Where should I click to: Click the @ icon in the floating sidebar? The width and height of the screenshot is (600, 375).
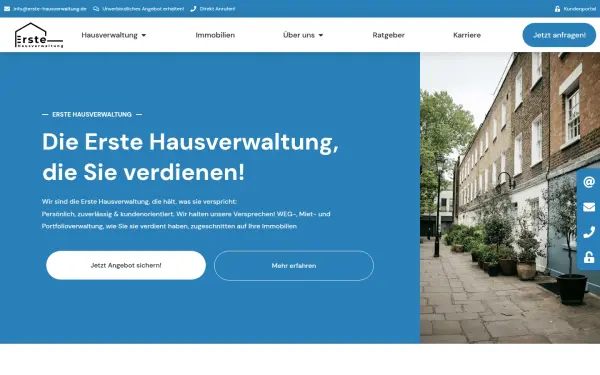point(589,182)
